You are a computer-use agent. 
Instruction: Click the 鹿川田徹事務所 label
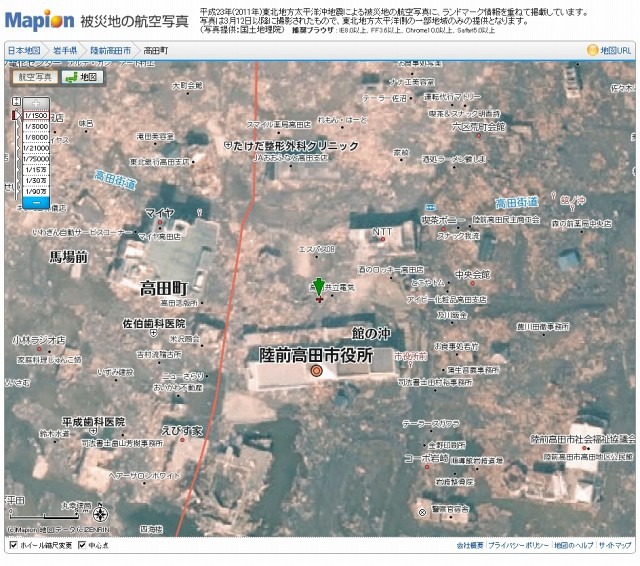click(543, 327)
